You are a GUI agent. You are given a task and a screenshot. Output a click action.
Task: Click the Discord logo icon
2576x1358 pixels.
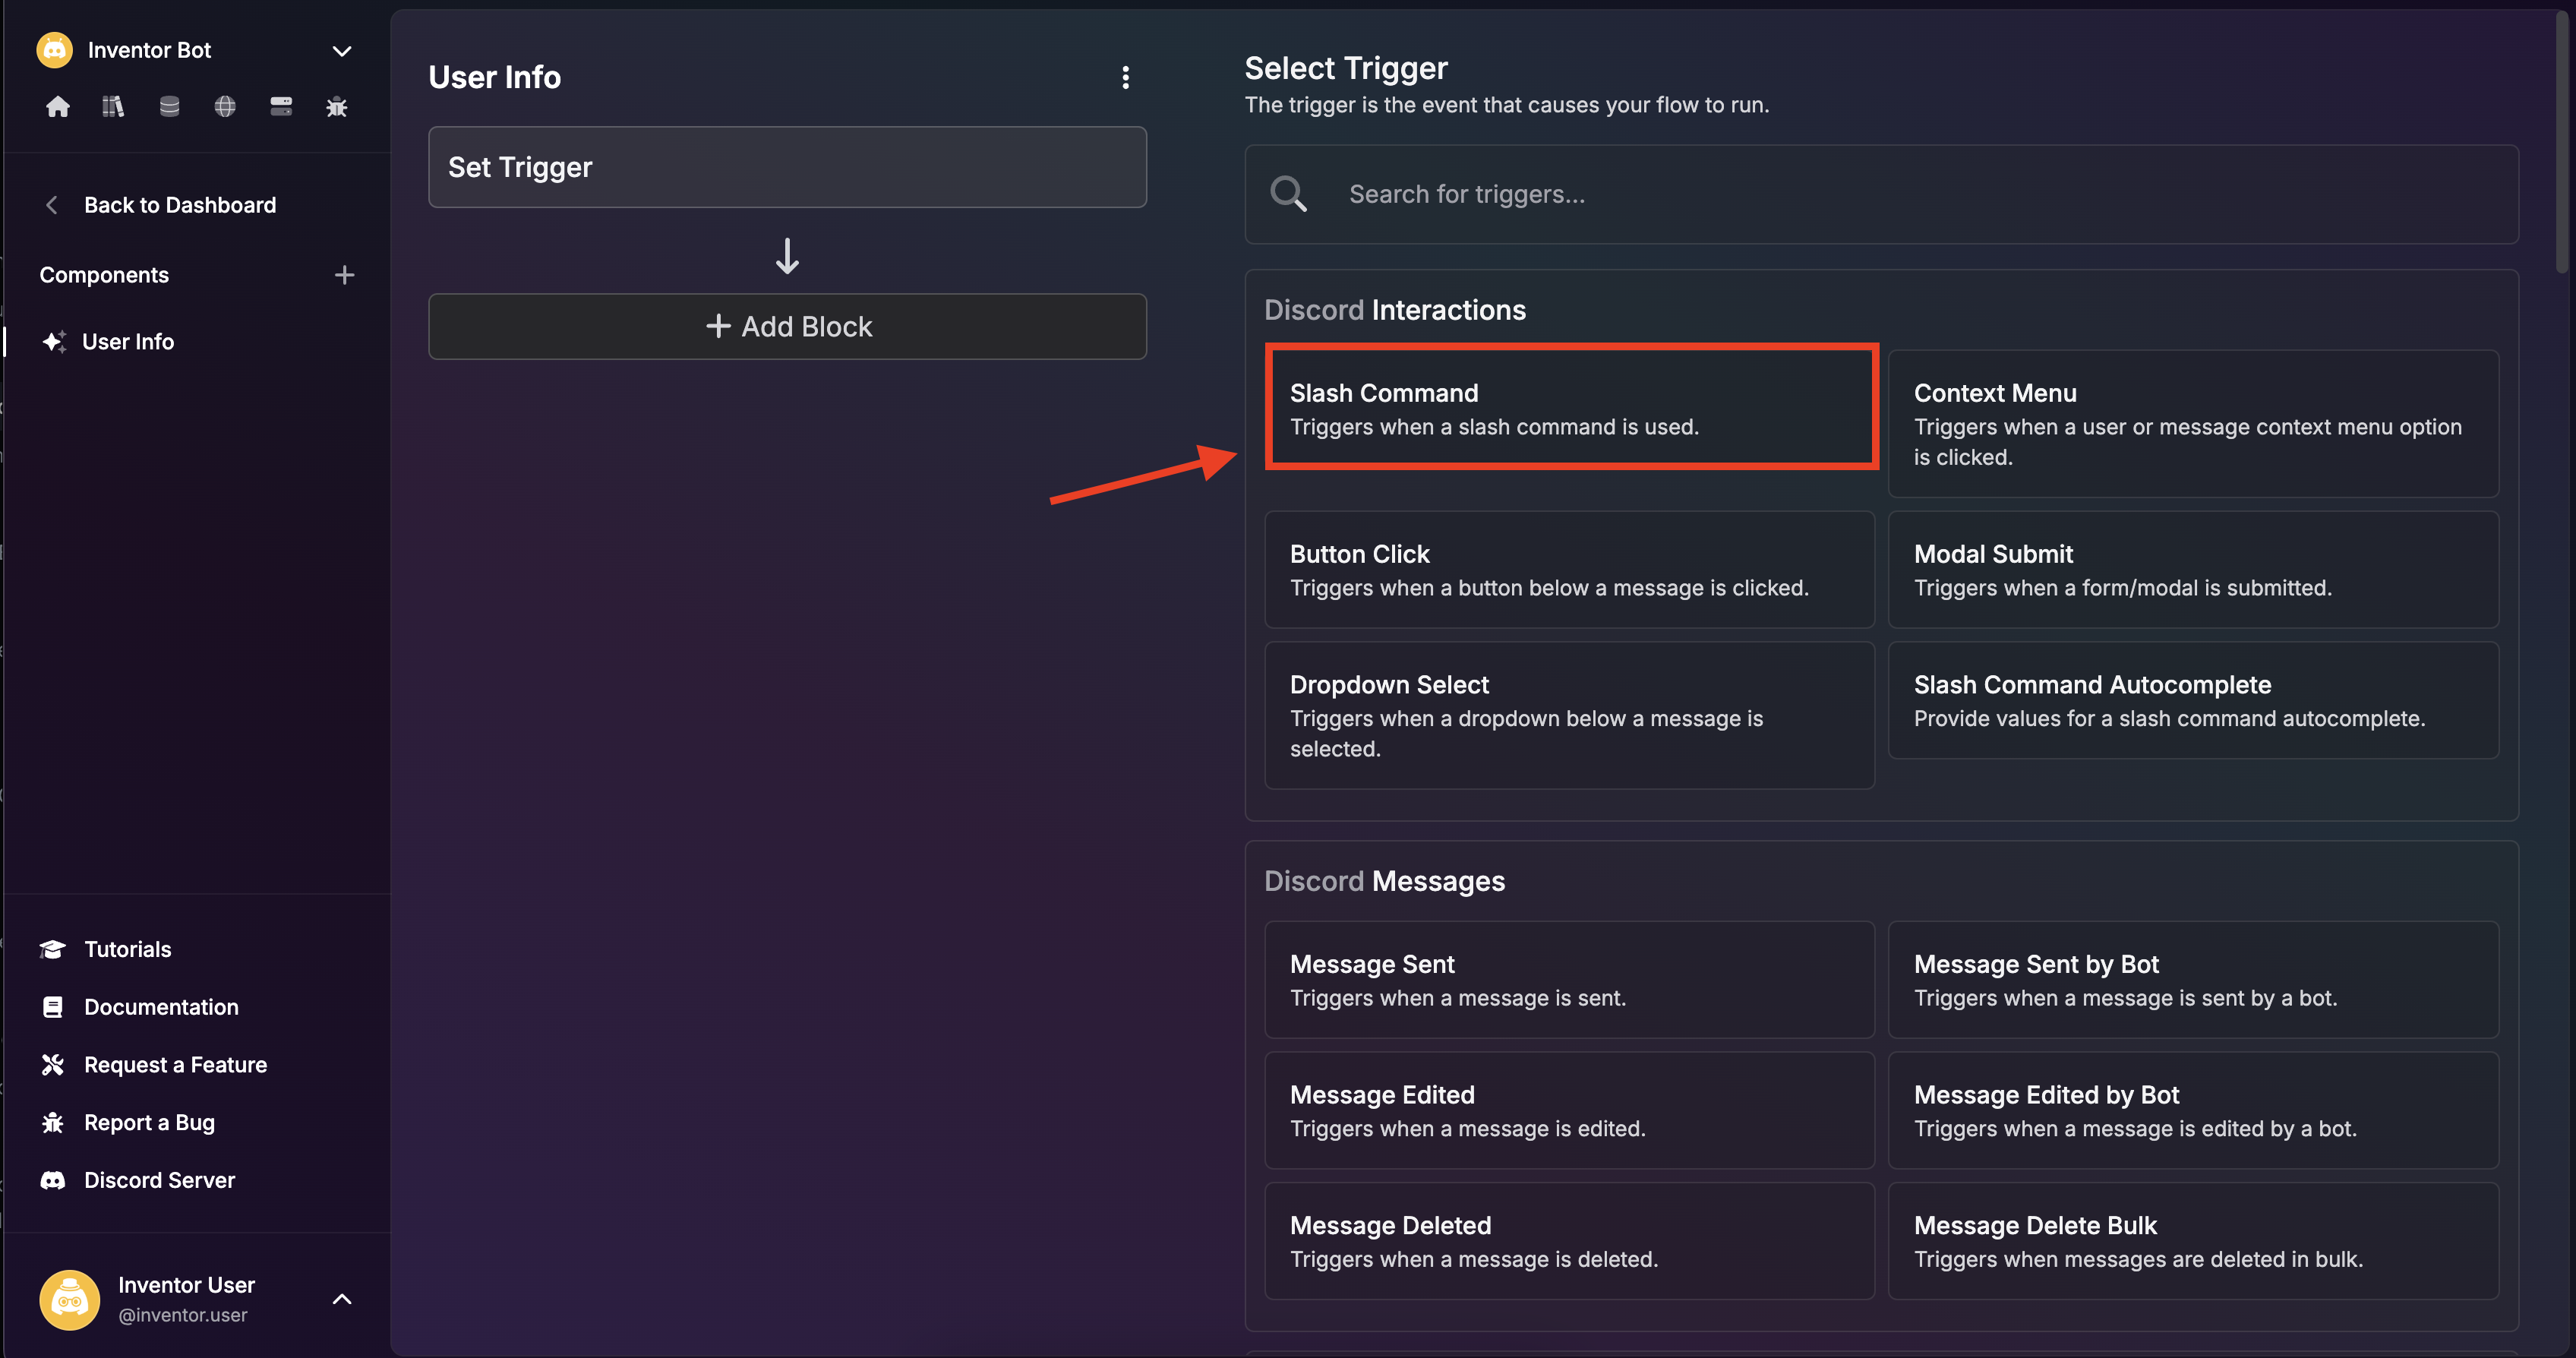[x=53, y=1181]
